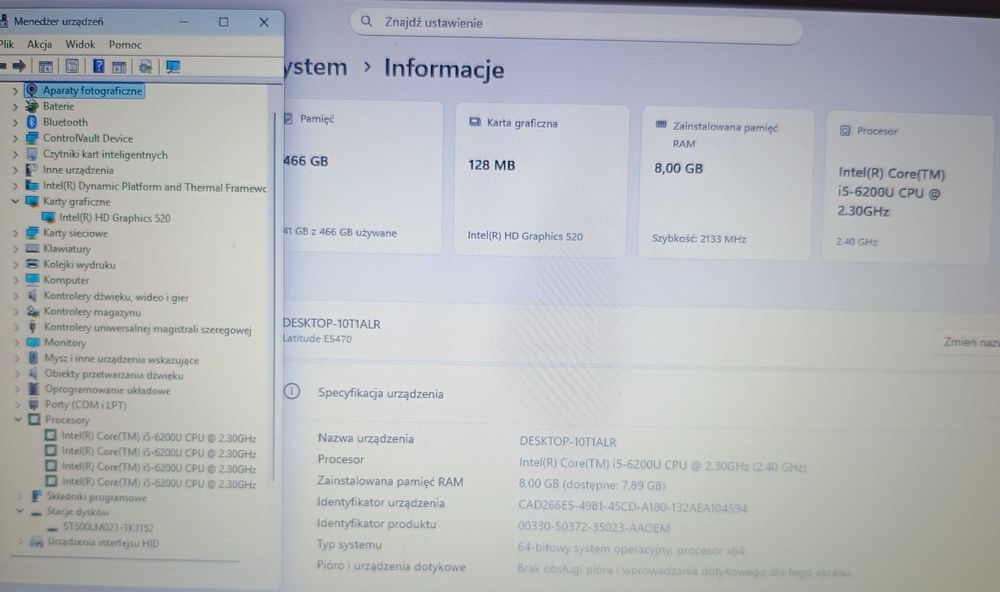
Task: Click the Zainstalowana pamięć RAM card icon
Action: click(661, 124)
